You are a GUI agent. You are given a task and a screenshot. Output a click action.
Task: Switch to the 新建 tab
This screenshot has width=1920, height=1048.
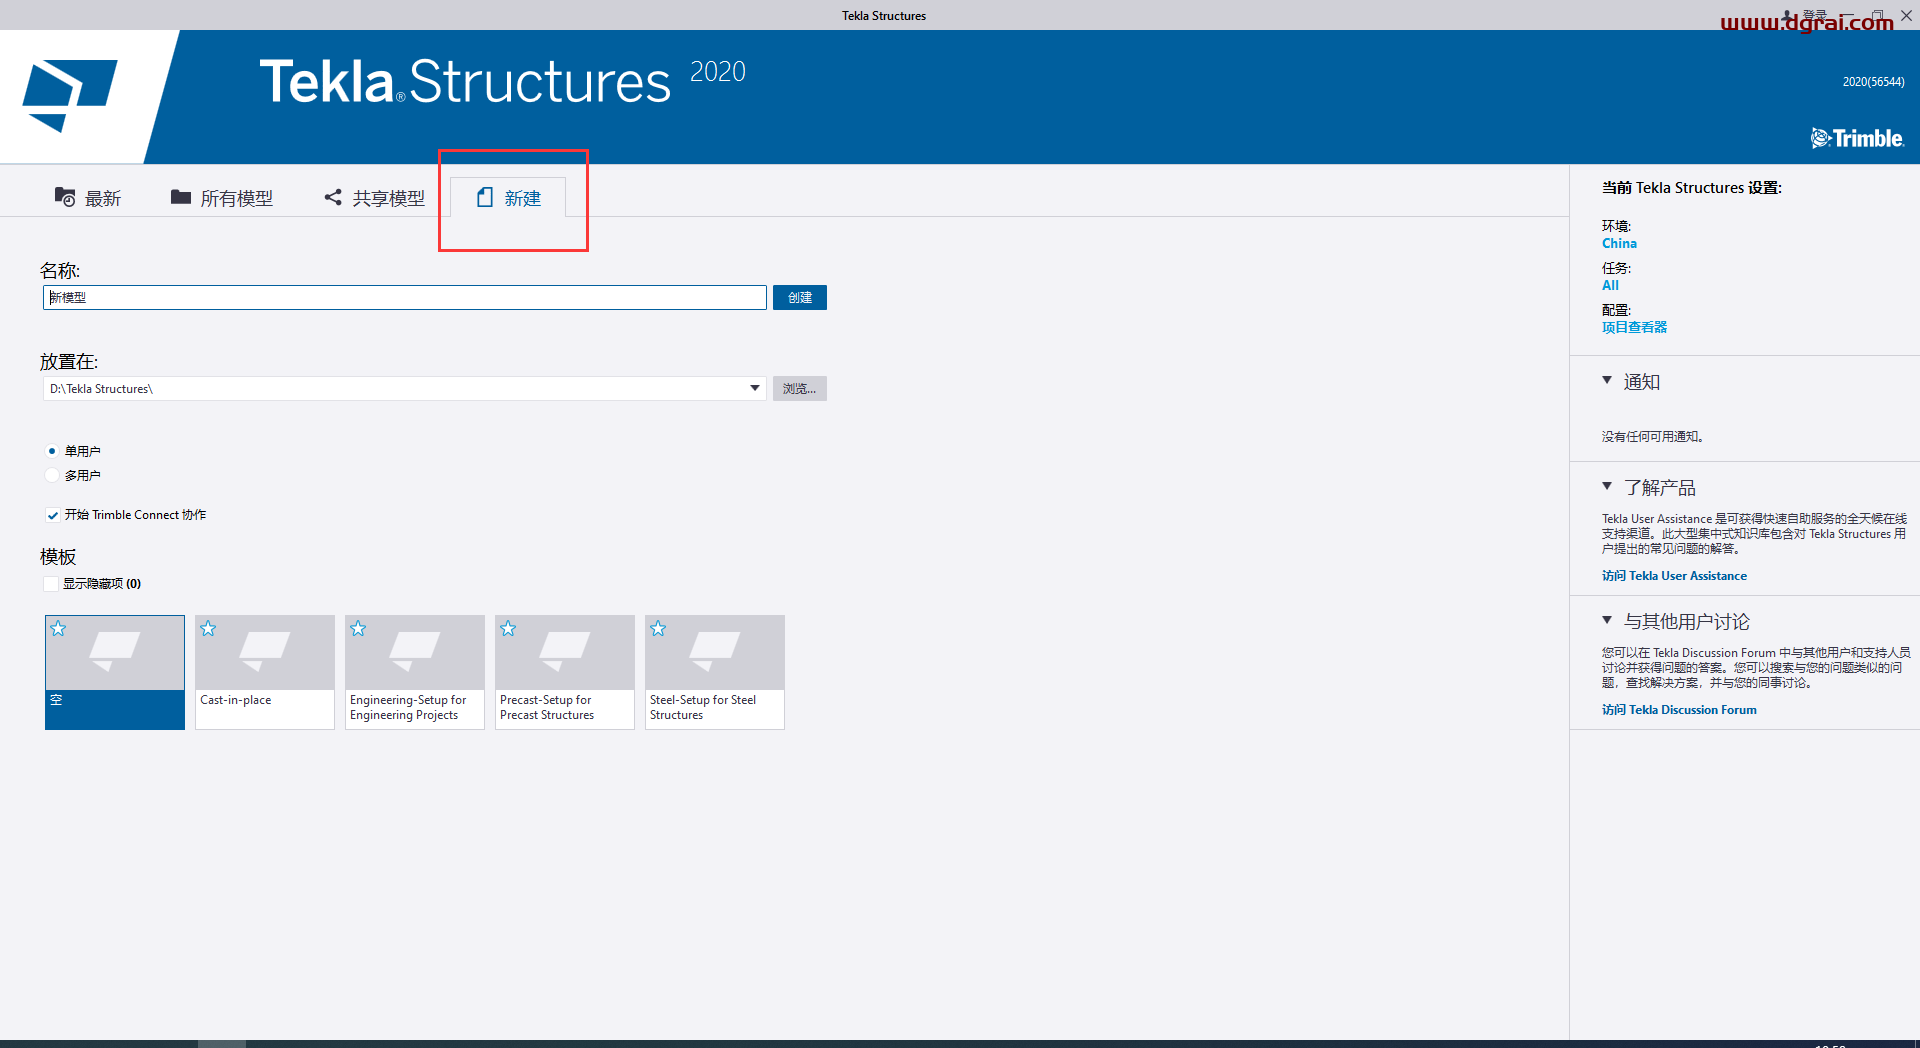tap(509, 198)
